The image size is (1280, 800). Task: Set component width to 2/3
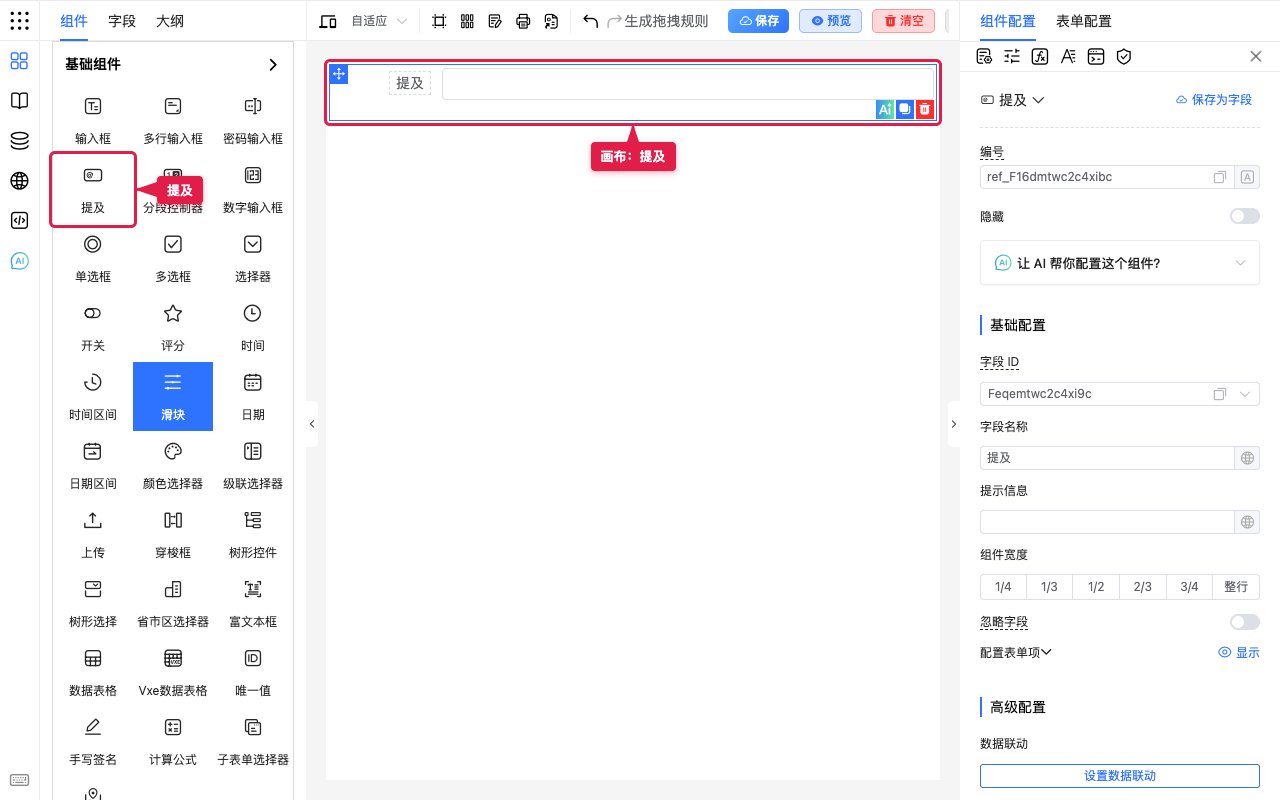click(x=1143, y=587)
